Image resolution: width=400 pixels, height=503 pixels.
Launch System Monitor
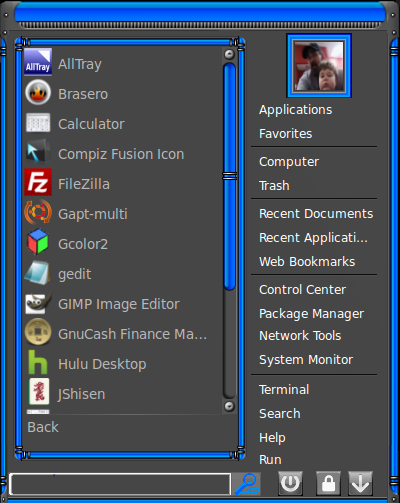pyautogui.click(x=306, y=360)
